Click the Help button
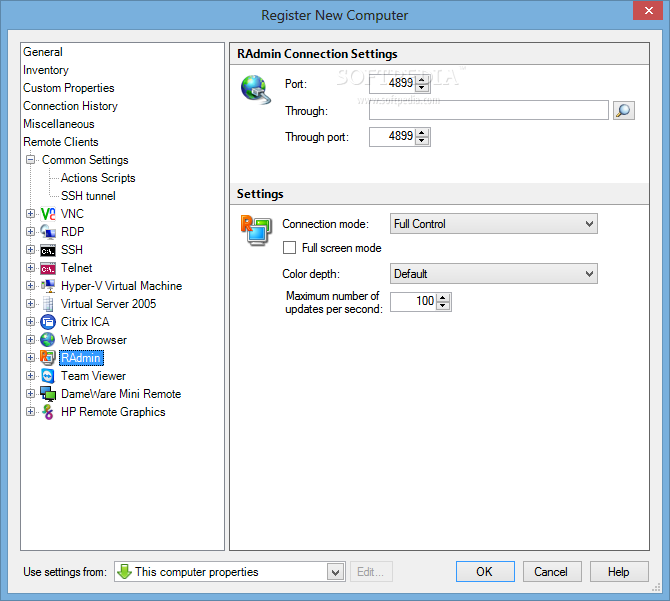 point(619,572)
